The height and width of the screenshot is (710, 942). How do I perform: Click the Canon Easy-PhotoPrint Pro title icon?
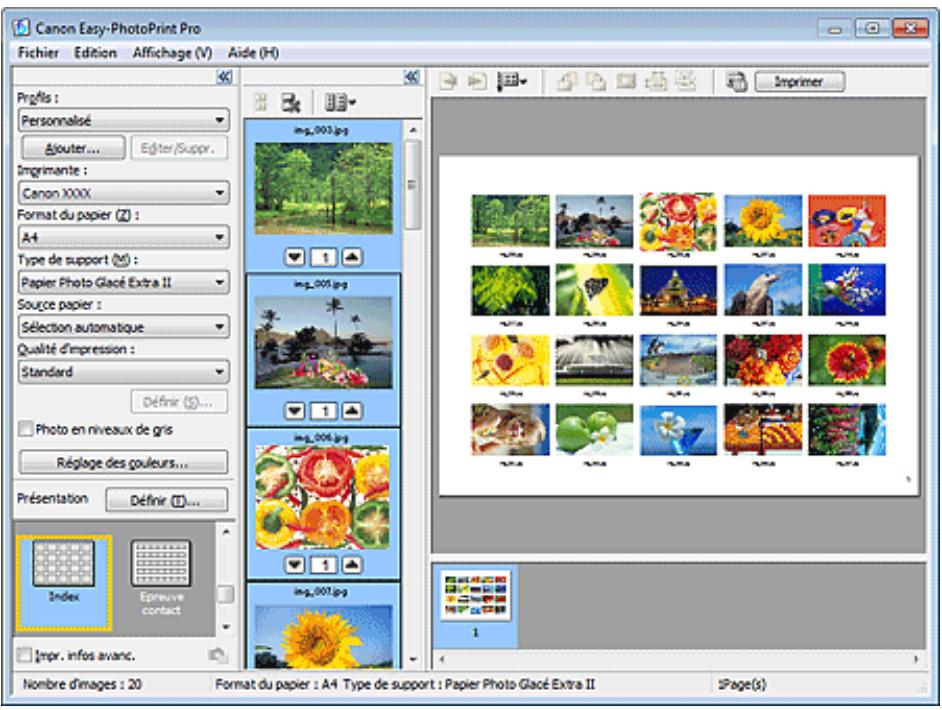click(x=22, y=28)
